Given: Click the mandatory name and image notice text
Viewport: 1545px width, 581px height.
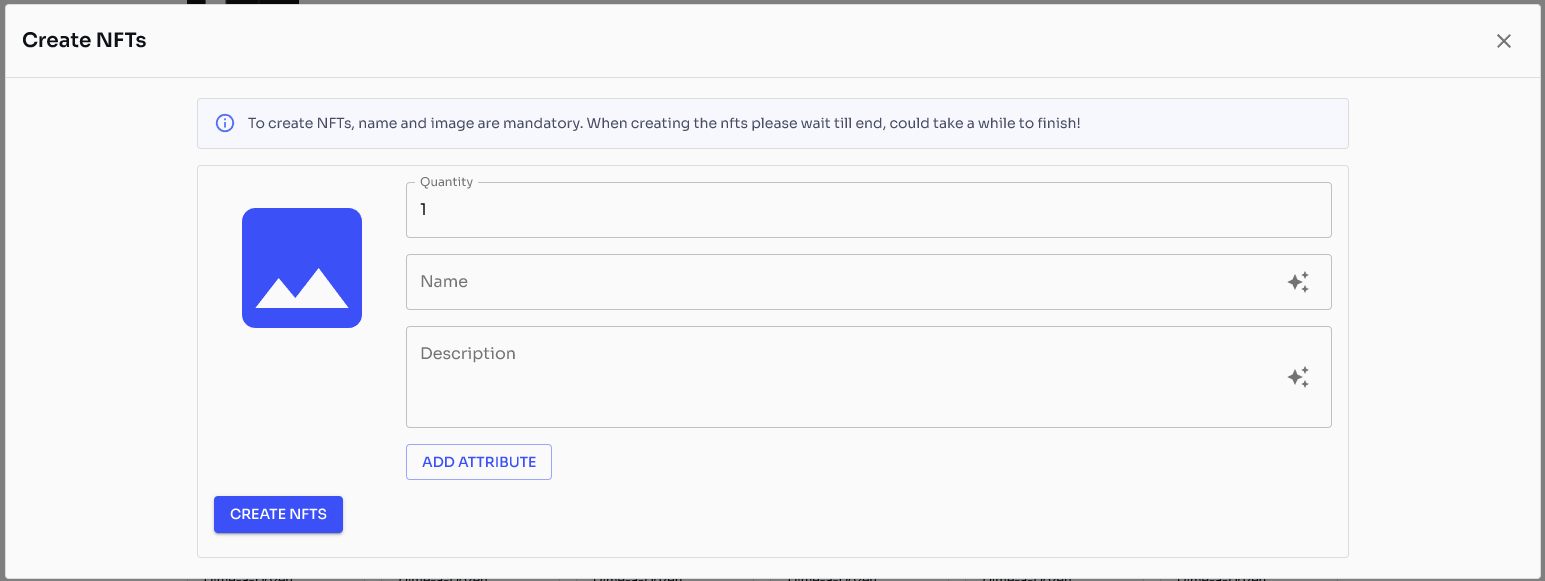Looking at the screenshot, I should (x=664, y=124).
